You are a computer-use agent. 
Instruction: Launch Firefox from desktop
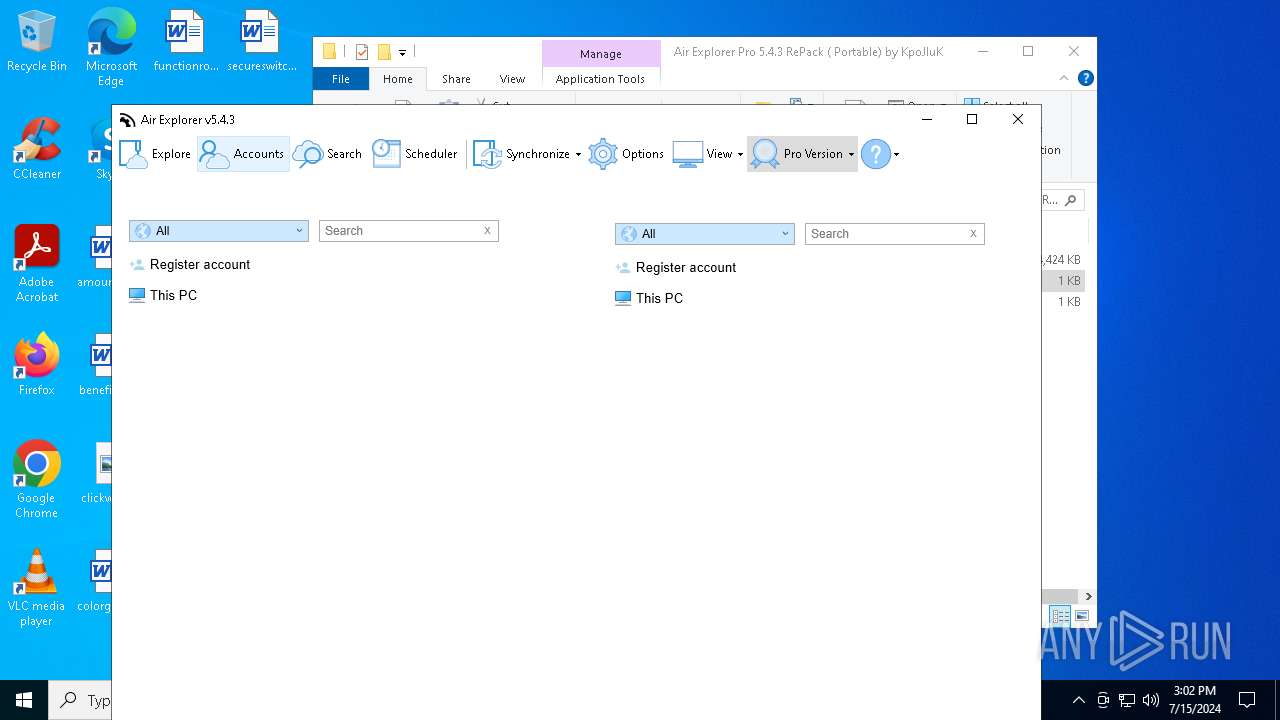(x=37, y=365)
